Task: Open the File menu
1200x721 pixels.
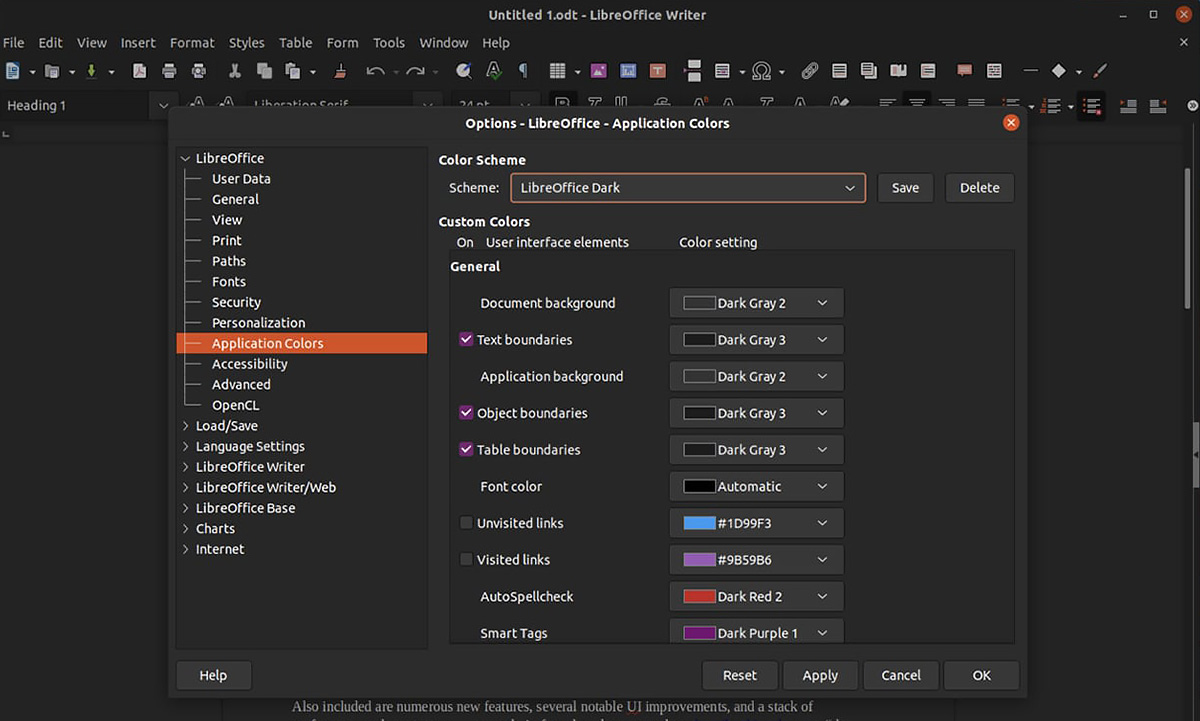Action: pos(14,43)
